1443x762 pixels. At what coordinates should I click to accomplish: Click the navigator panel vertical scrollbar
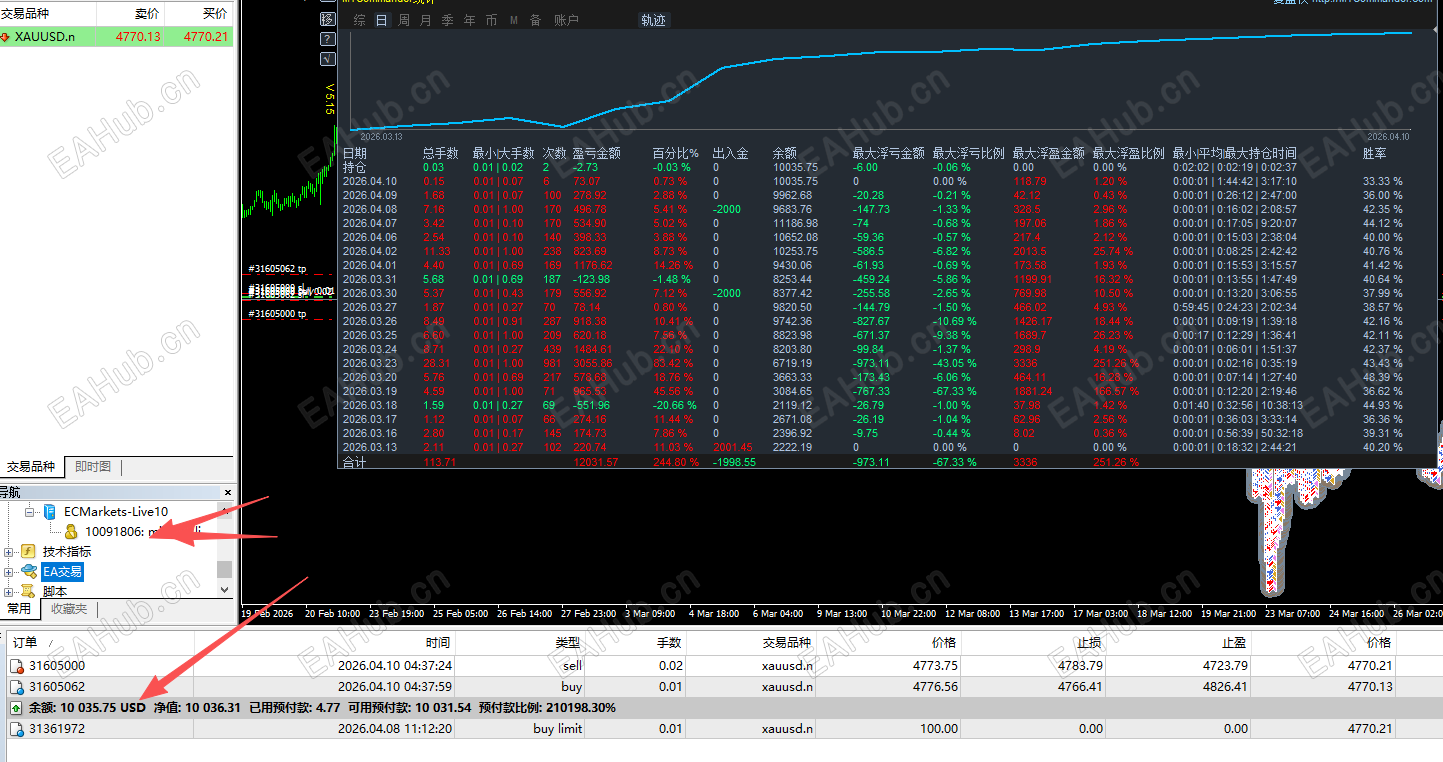[225, 569]
